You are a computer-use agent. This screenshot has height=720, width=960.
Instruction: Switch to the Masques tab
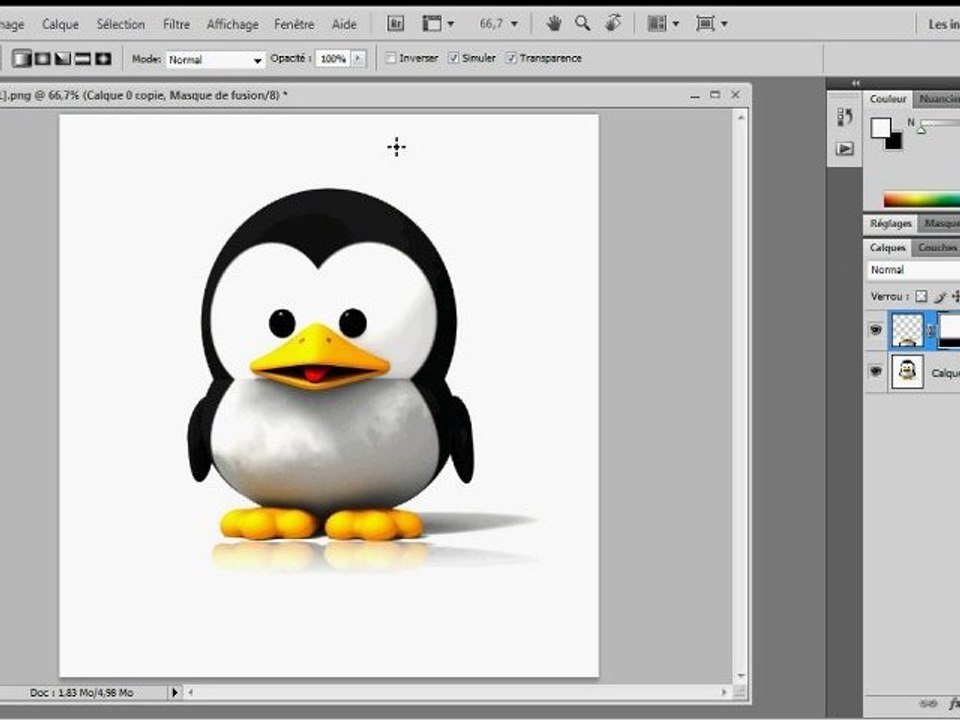pyautogui.click(x=941, y=223)
